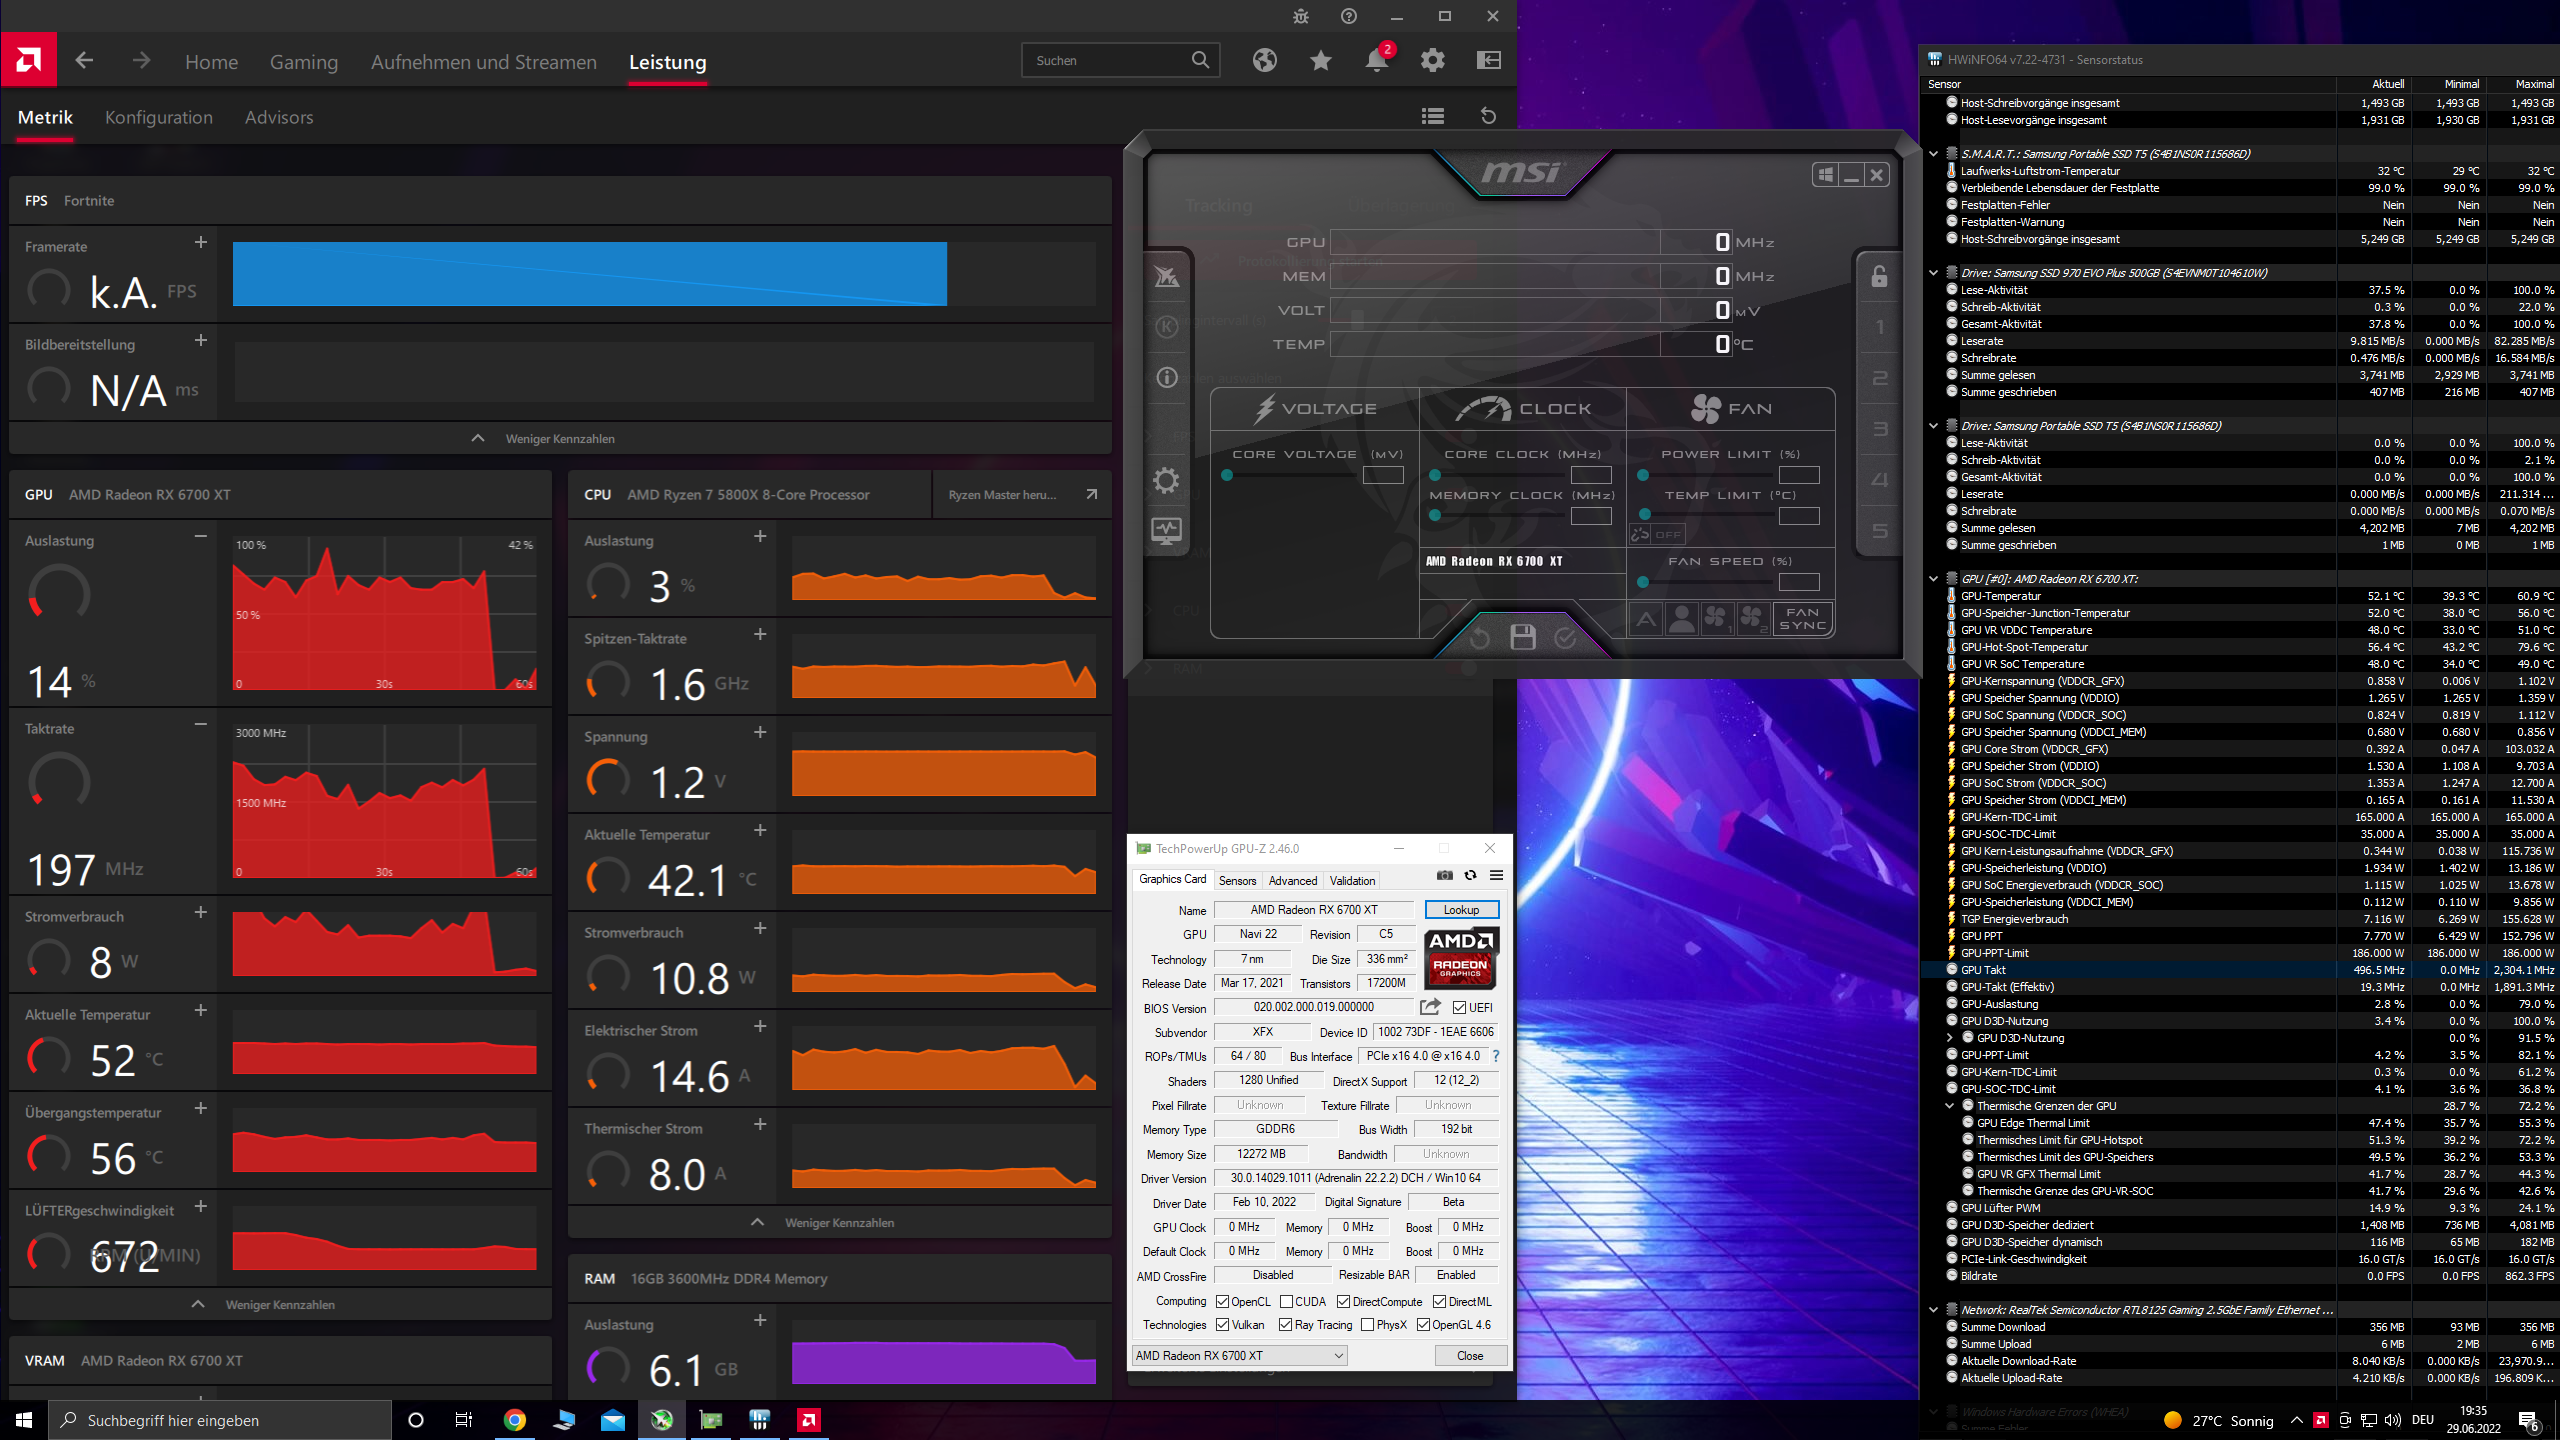Click the favorites star icon
The image size is (2560, 1440).
(1320, 61)
